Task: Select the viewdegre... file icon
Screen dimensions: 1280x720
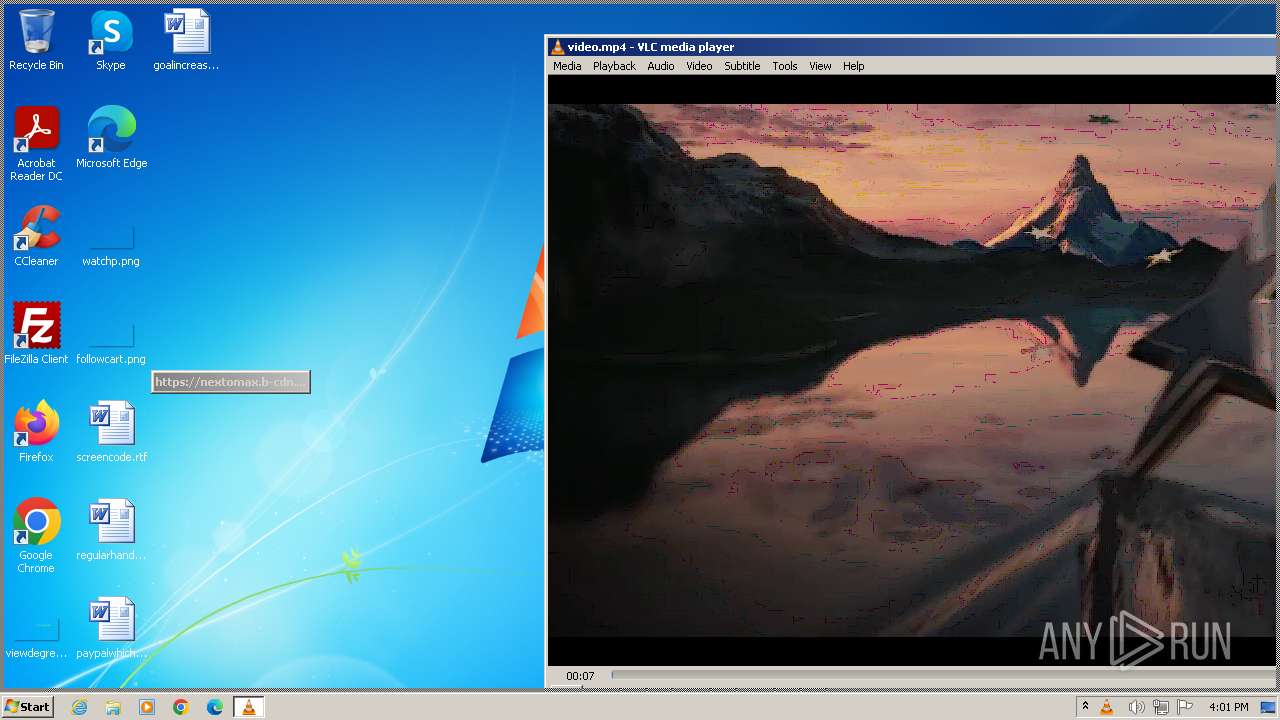Action: pyautogui.click(x=36, y=638)
